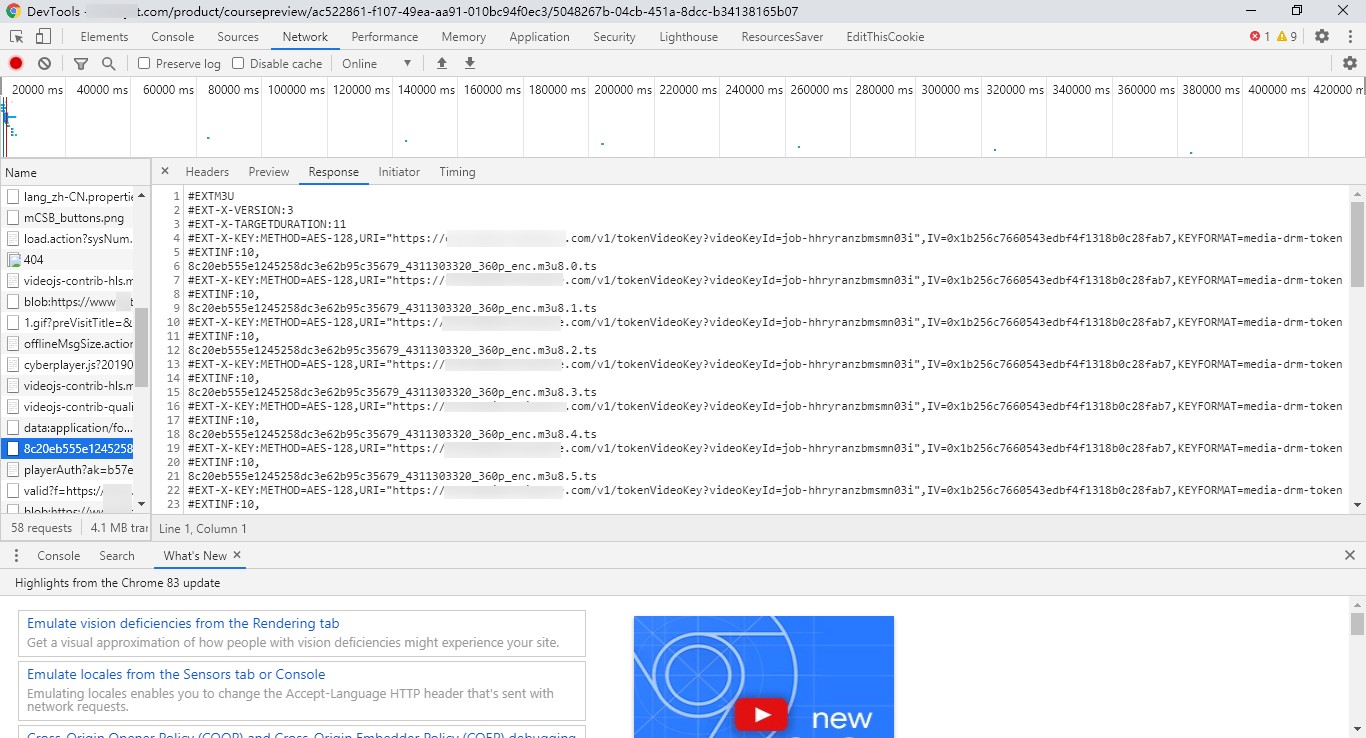Open network search magnifier
The height and width of the screenshot is (738, 1366).
click(109, 63)
